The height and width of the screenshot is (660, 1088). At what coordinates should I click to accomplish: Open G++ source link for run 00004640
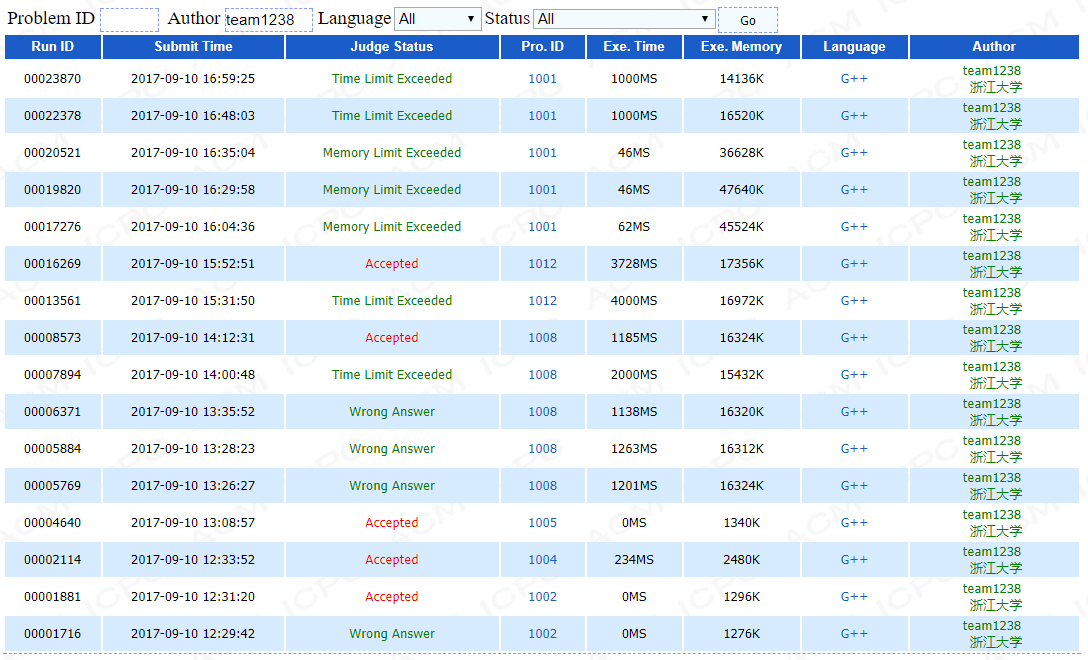click(x=854, y=523)
